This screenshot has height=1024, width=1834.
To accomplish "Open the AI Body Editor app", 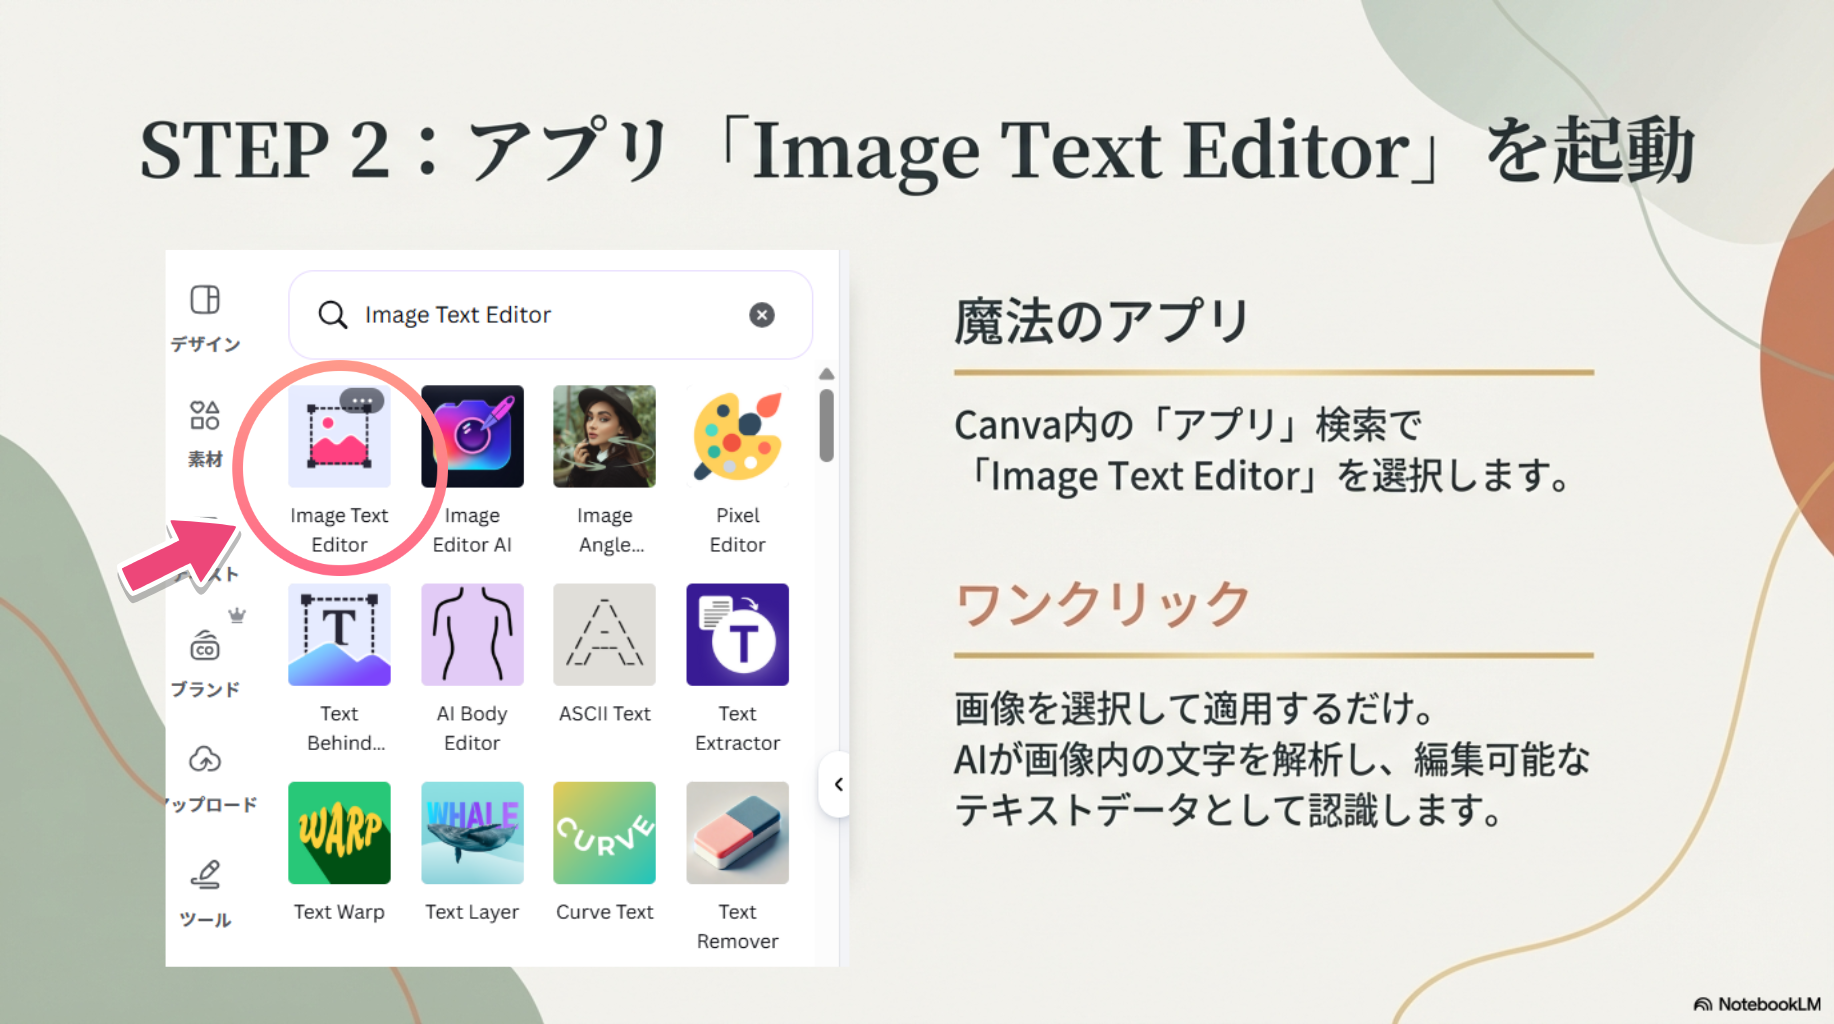I will tap(472, 635).
